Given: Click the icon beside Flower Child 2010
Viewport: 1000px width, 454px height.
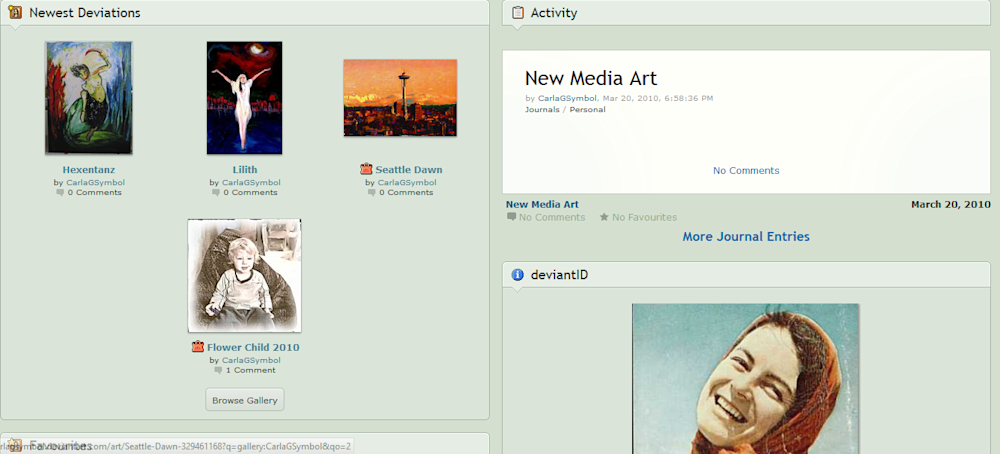Looking at the screenshot, I should point(198,348).
